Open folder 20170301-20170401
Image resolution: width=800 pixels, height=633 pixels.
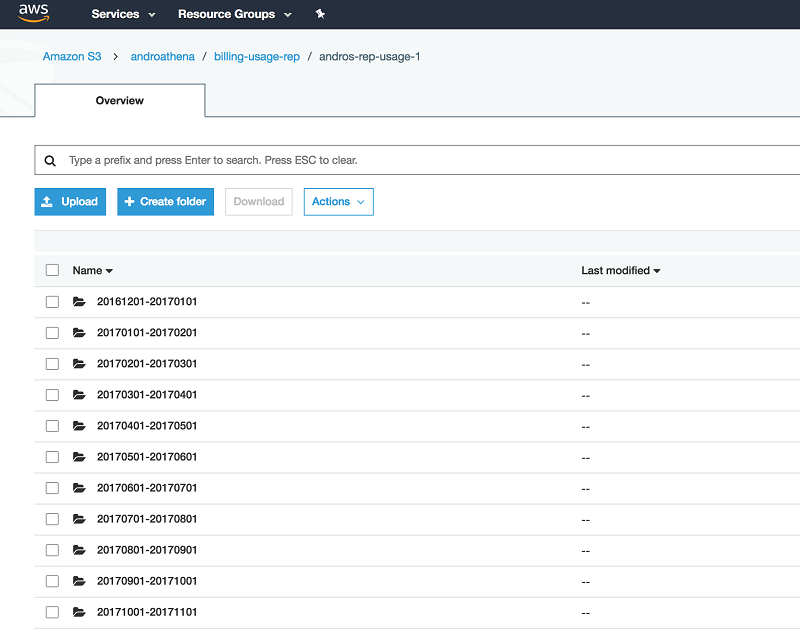coord(147,395)
